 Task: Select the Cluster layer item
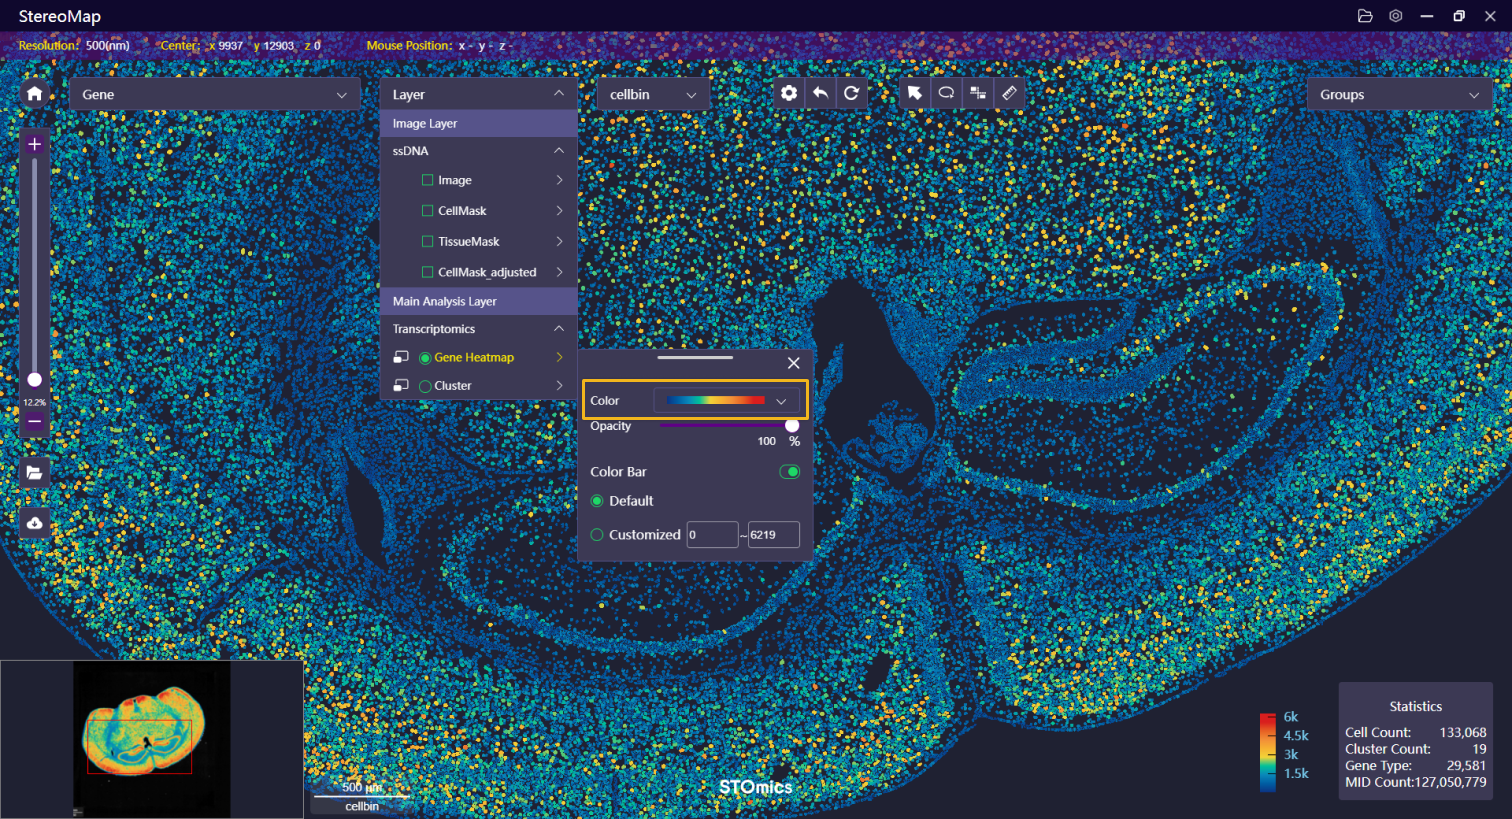(452, 386)
